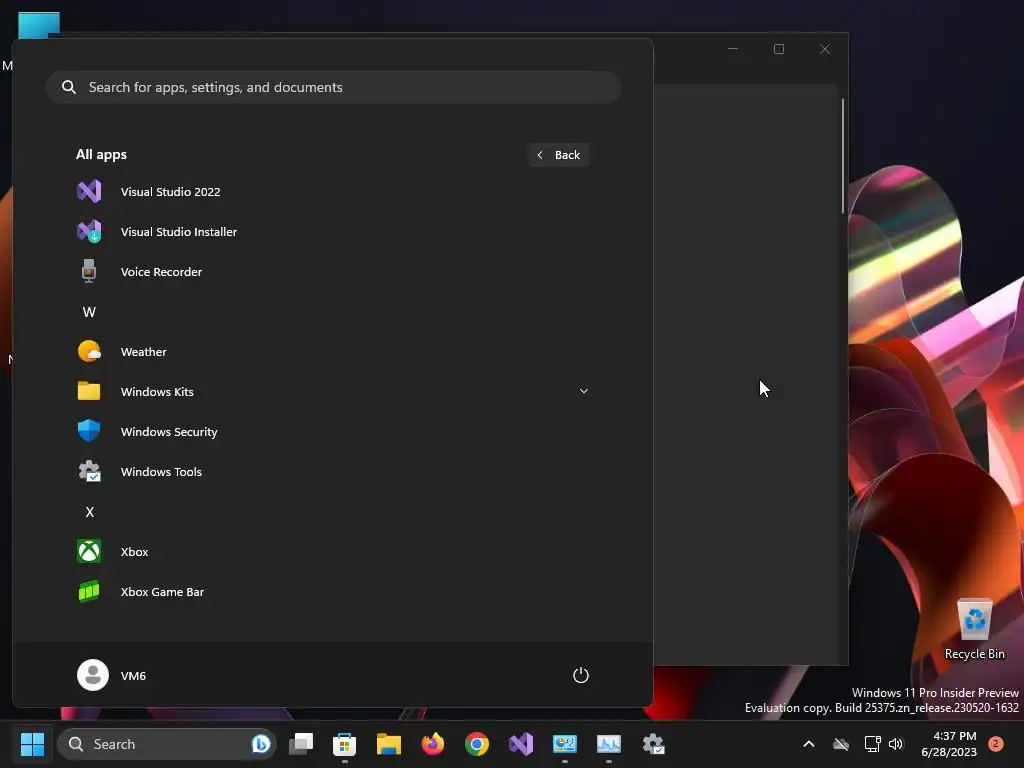Expand the Windows Kits folder chevron
The image size is (1024, 768).
(x=584, y=391)
